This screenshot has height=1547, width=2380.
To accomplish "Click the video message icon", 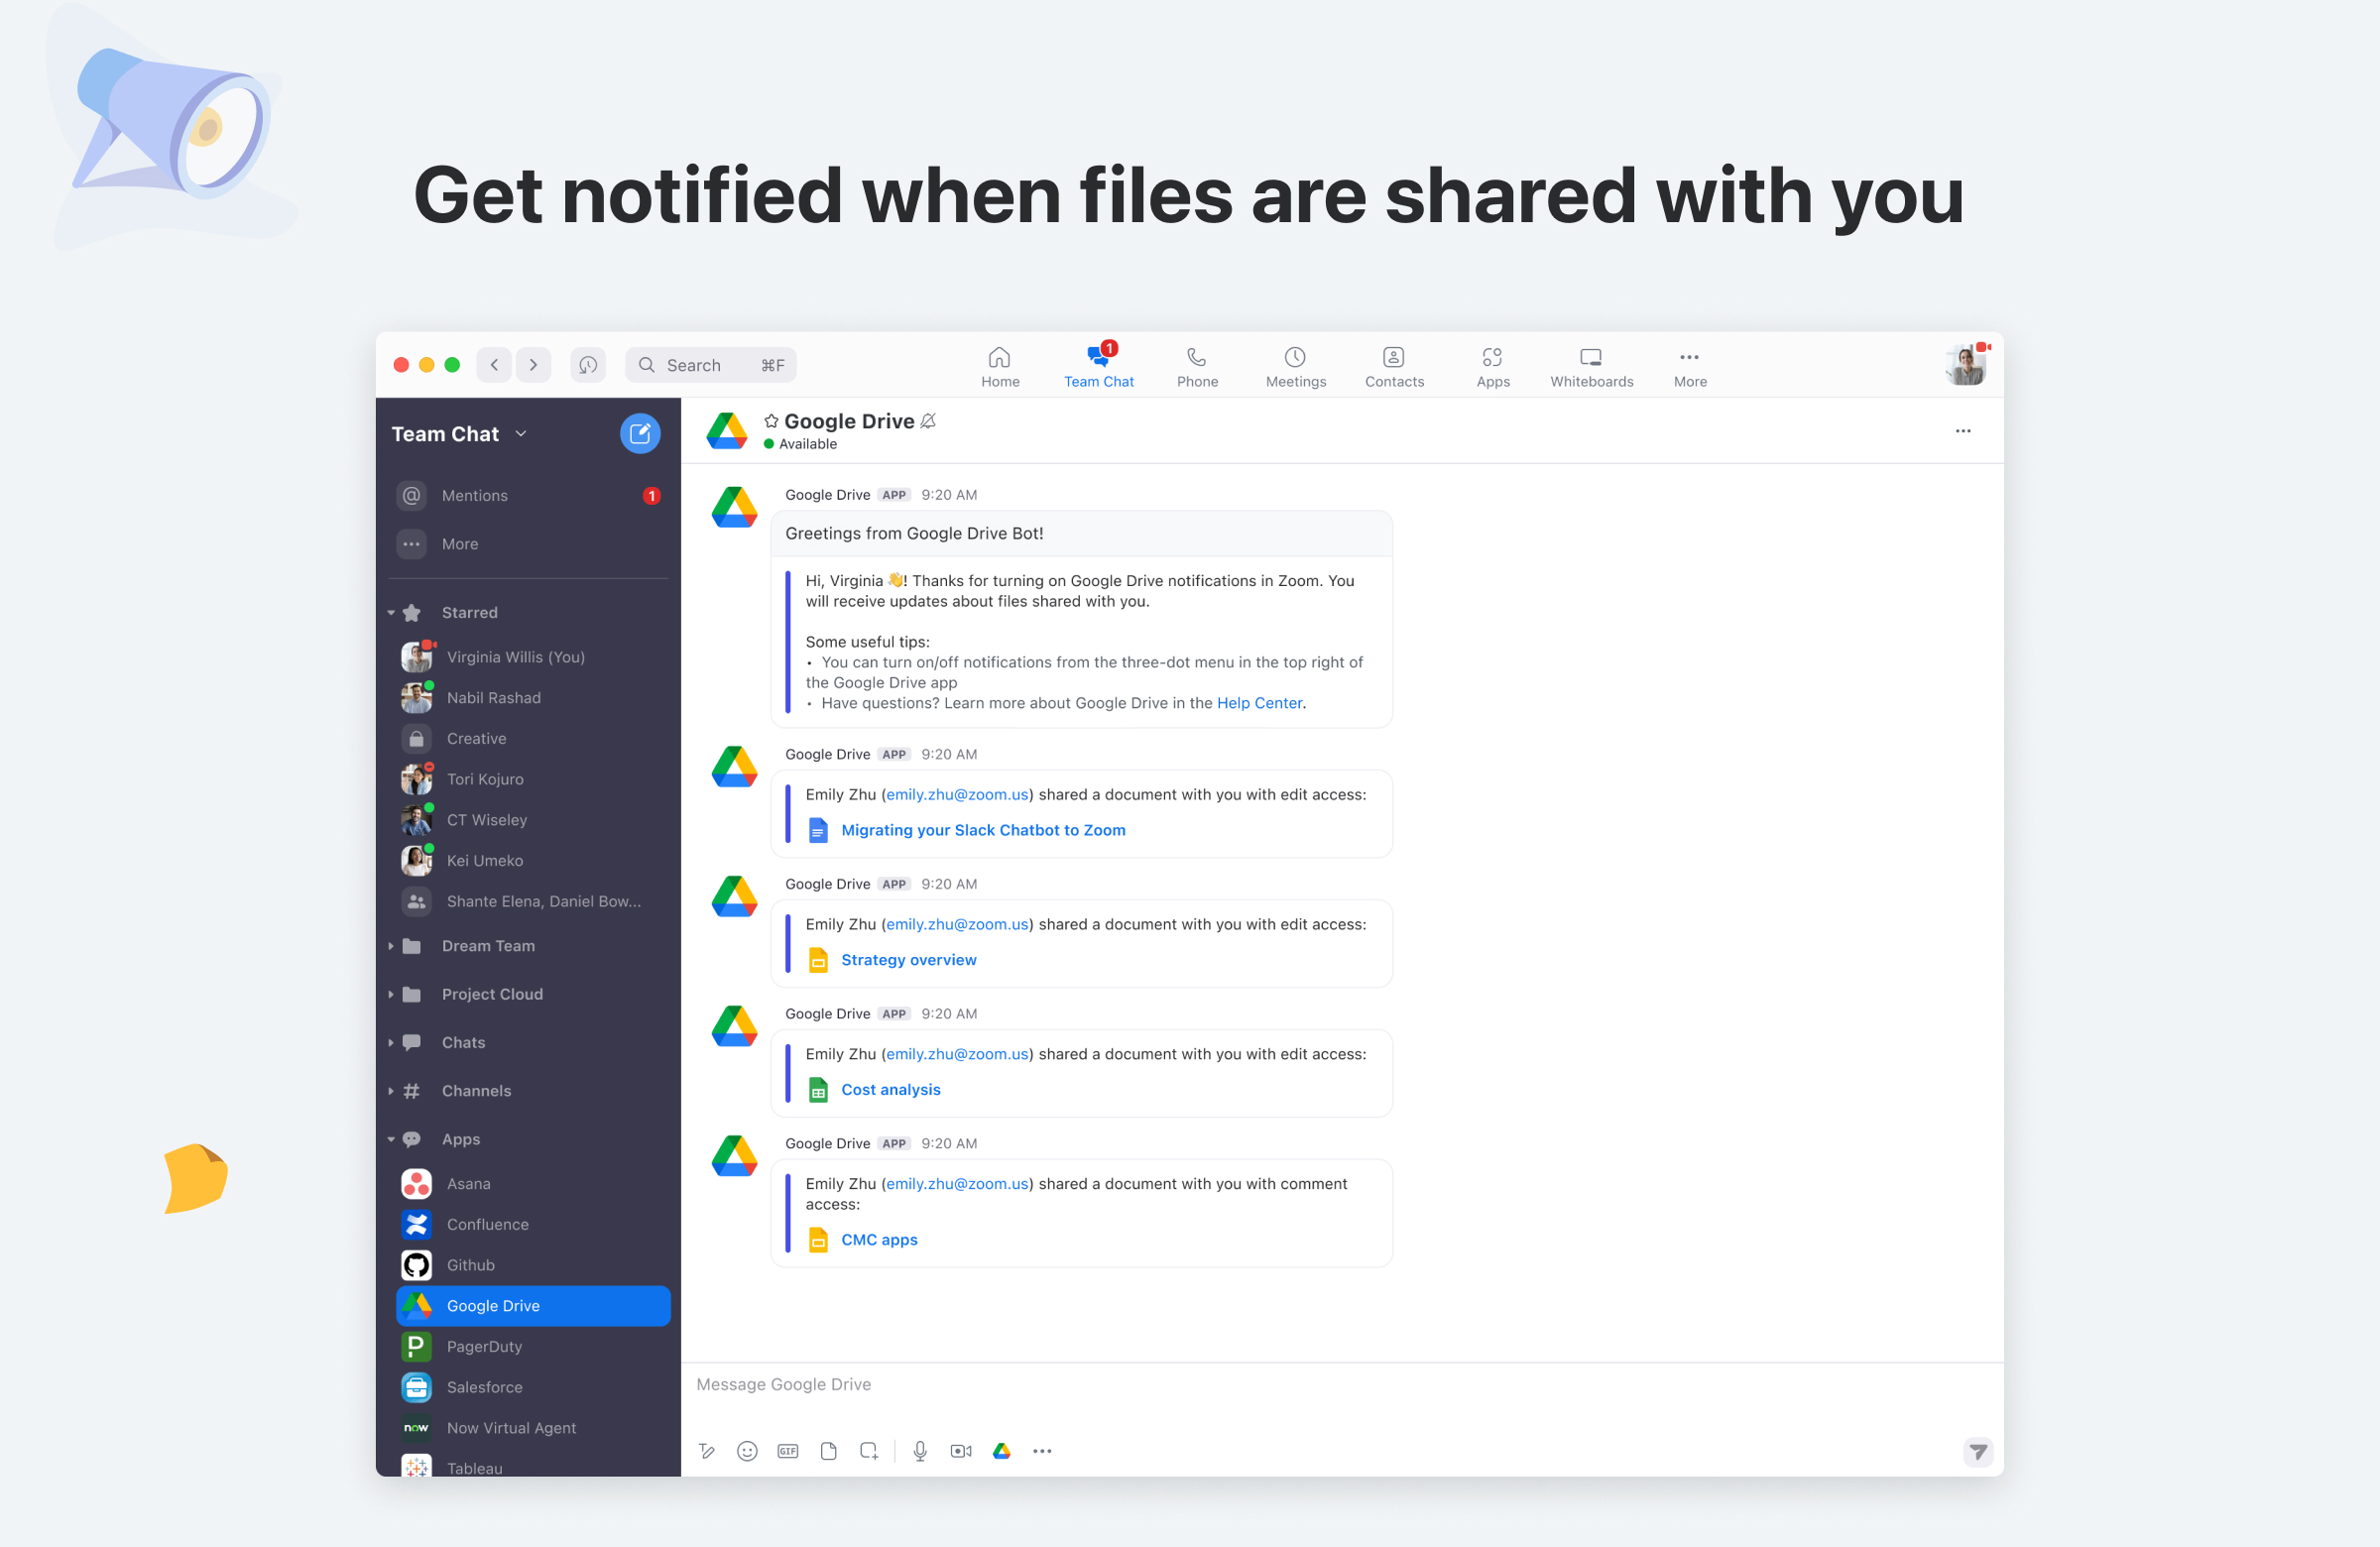I will (x=961, y=1450).
